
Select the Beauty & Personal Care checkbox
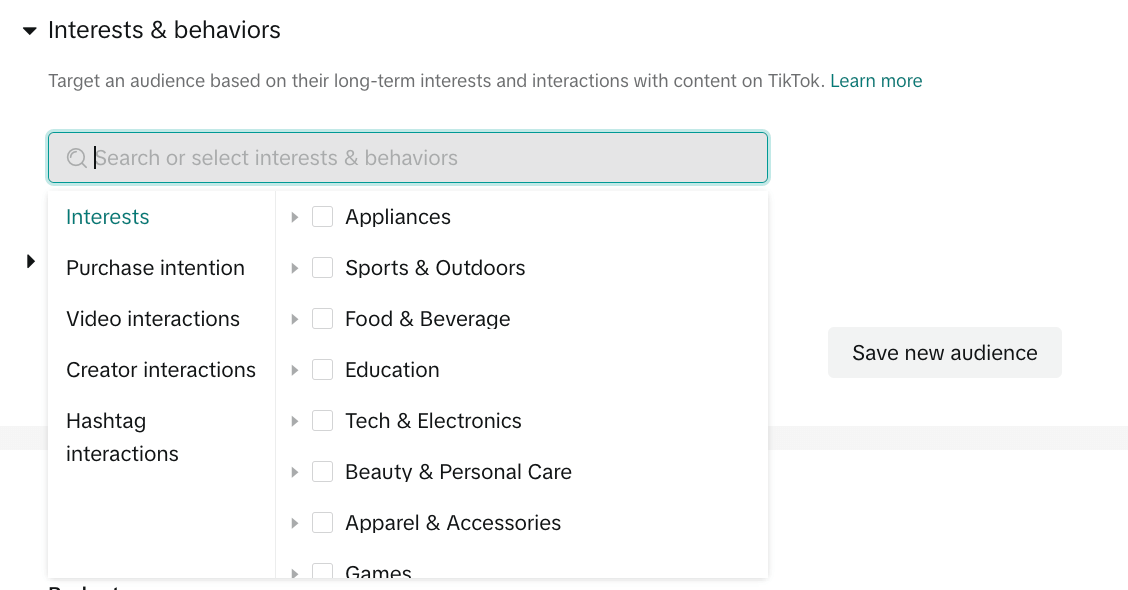[x=322, y=472]
